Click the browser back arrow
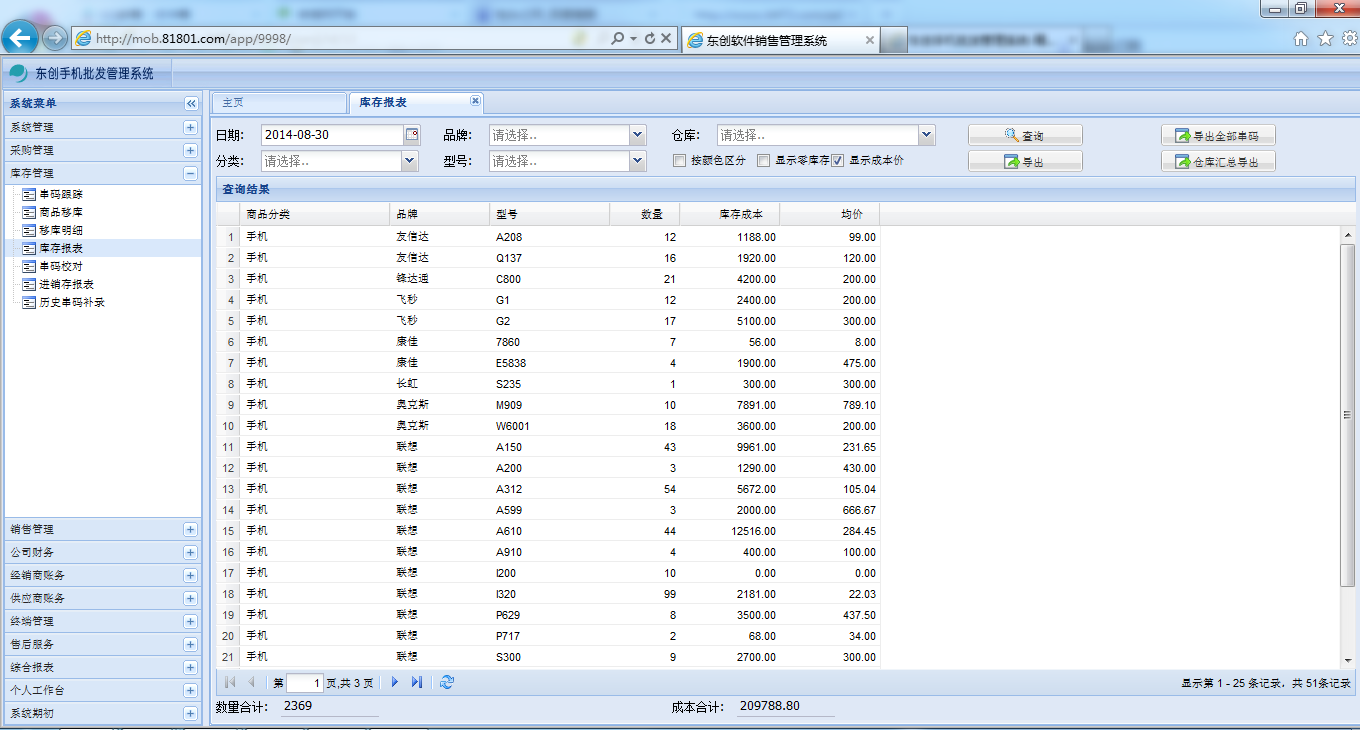1360x730 pixels. coord(20,38)
